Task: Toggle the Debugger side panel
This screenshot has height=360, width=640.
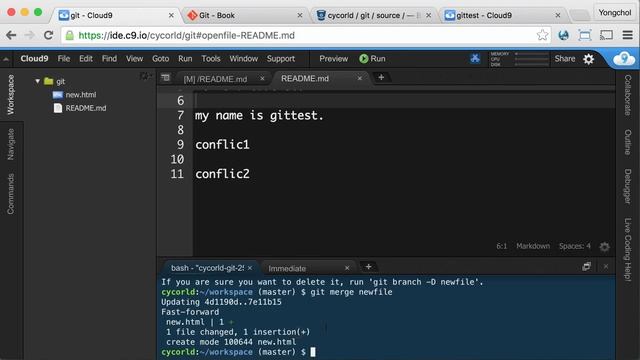Action: (x=628, y=187)
